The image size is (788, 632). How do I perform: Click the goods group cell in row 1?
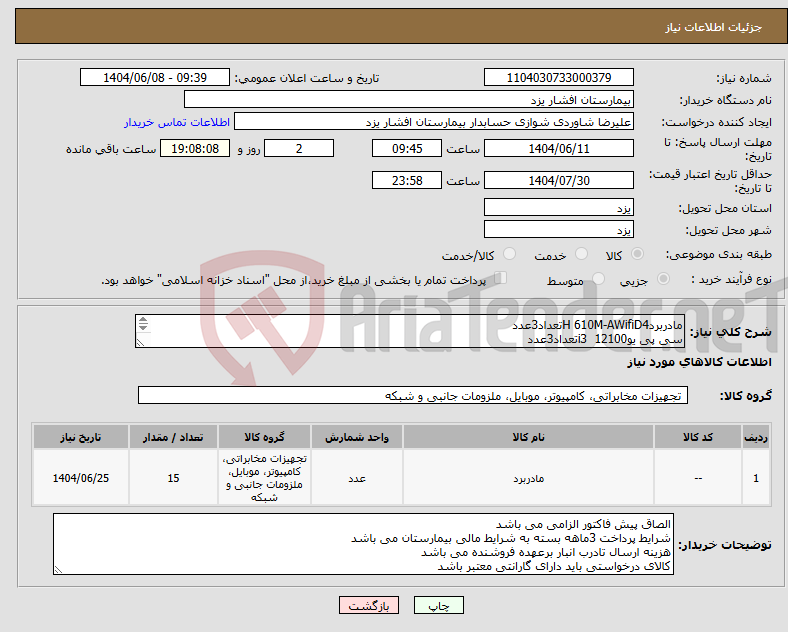click(264, 478)
